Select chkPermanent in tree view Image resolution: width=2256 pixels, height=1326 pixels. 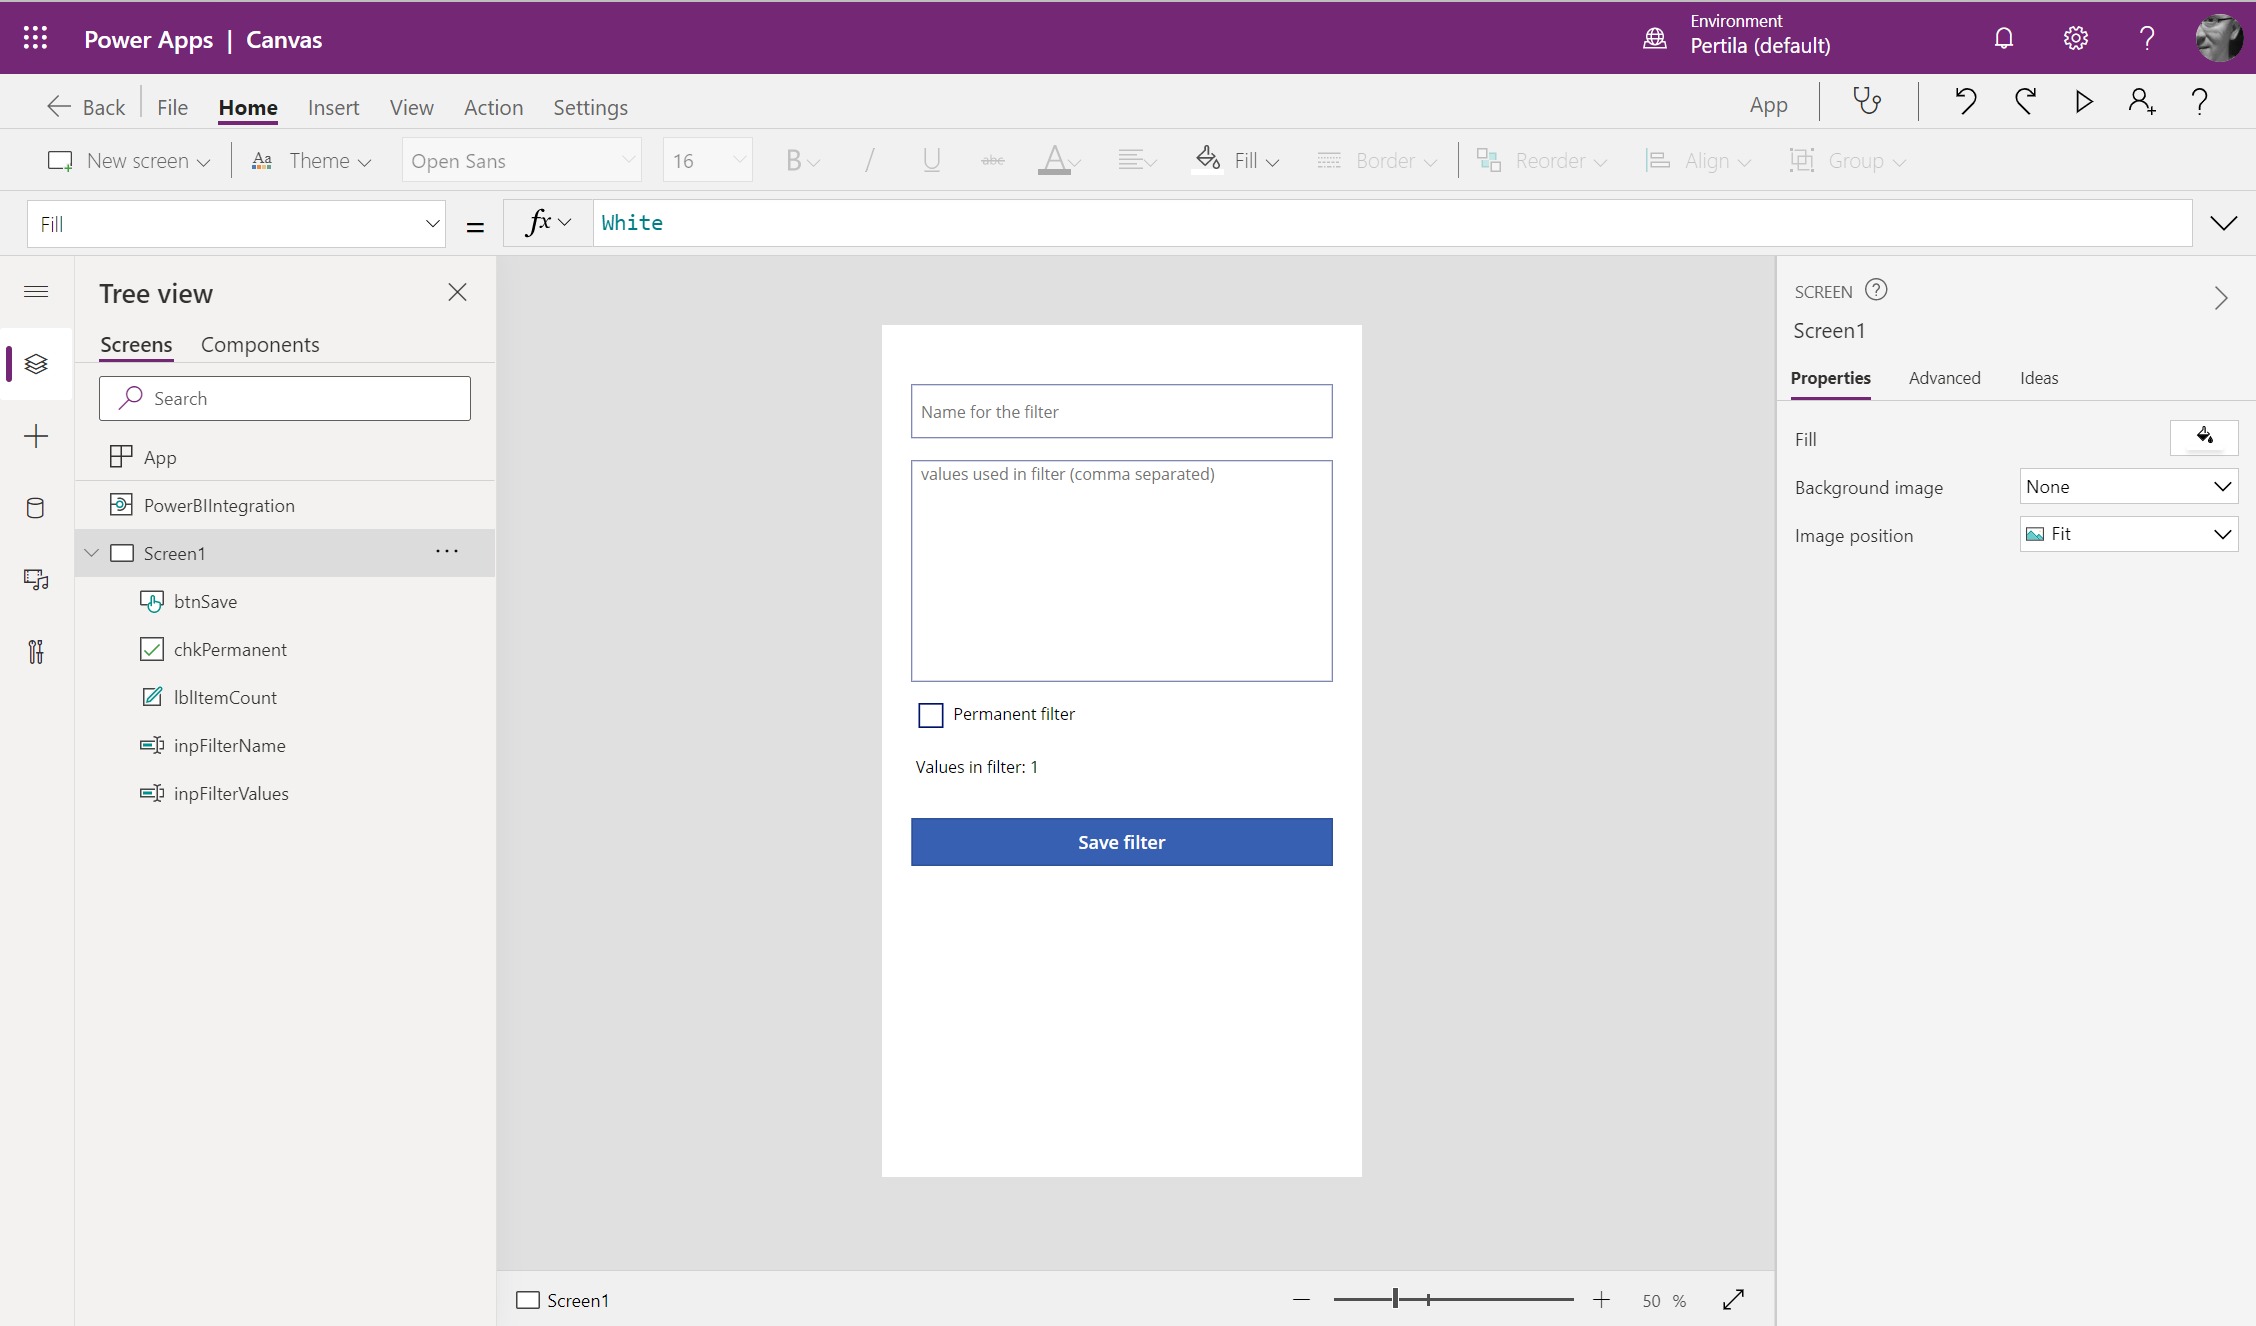tap(230, 650)
